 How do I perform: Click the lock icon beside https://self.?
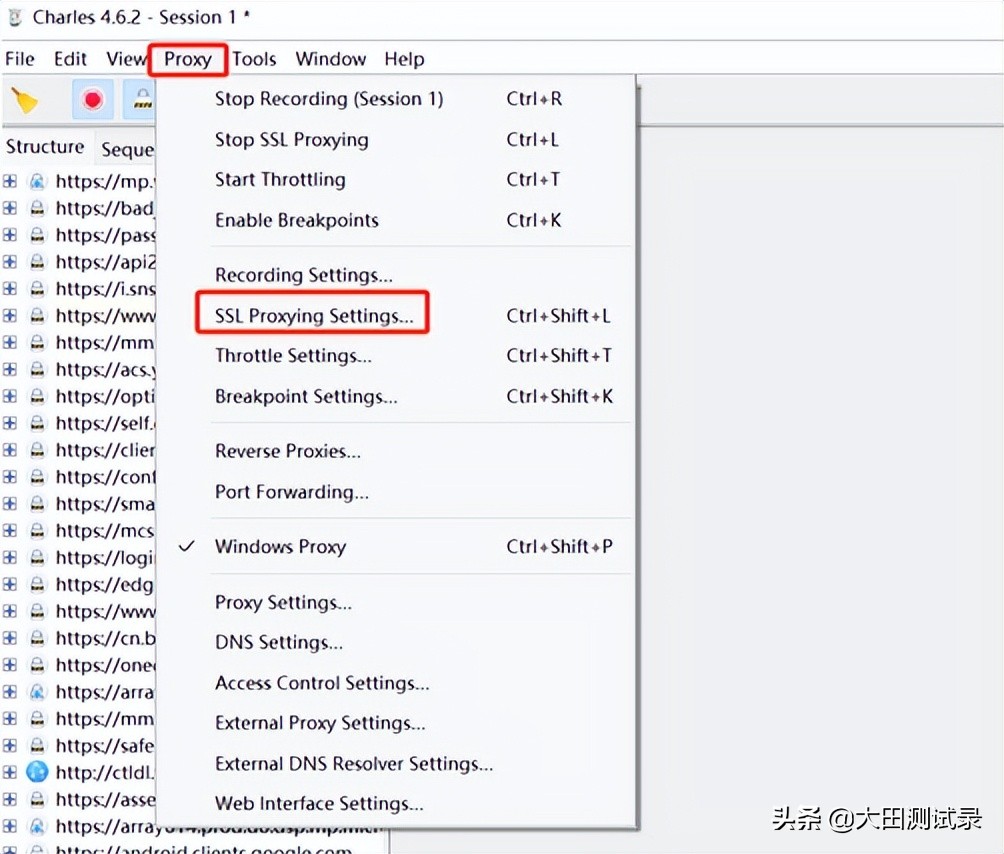pos(38,423)
